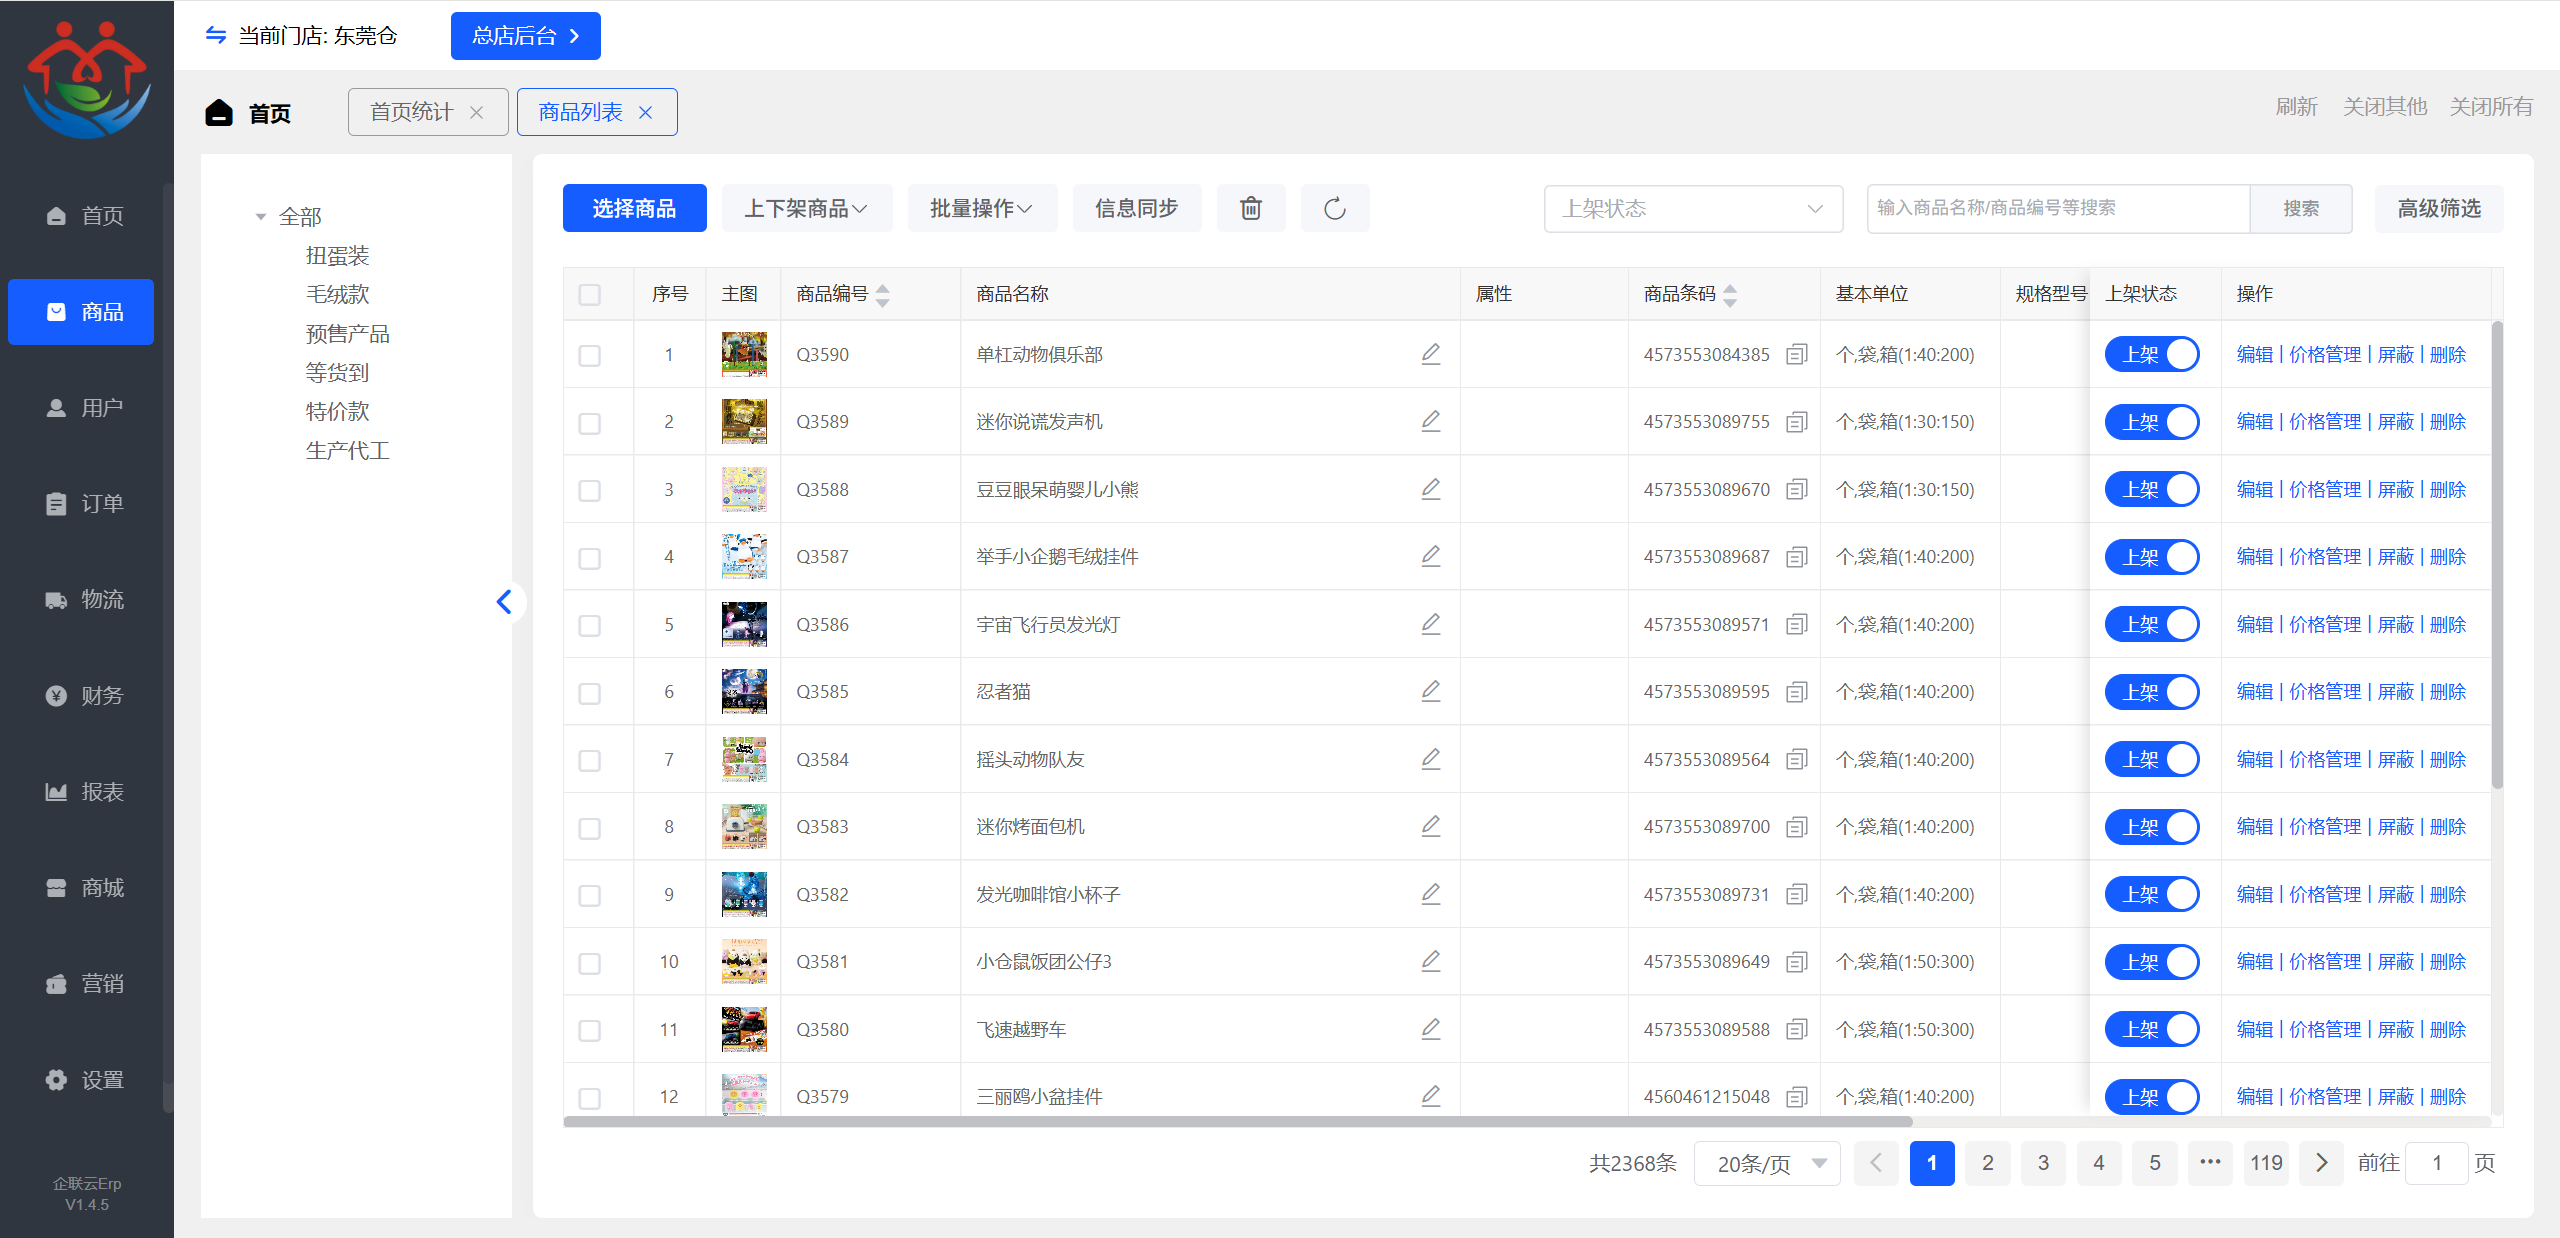The width and height of the screenshot is (2560, 1238).
Task: Click pencil edit icon for 单杠动物俱乐部
Action: [x=1430, y=354]
